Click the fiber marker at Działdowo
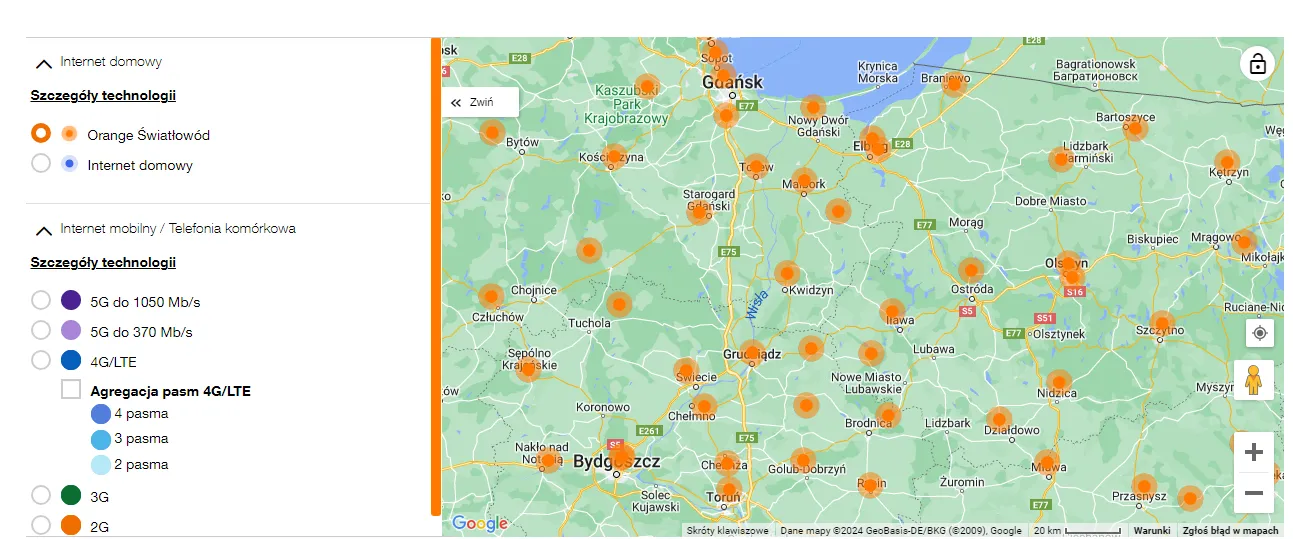This screenshot has height=539, width=1293. tap(998, 420)
